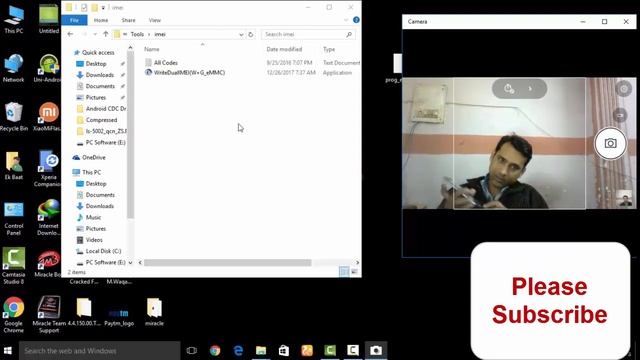Select OneDrive in navigation pane
The image size is (640, 360).
(x=93, y=157)
